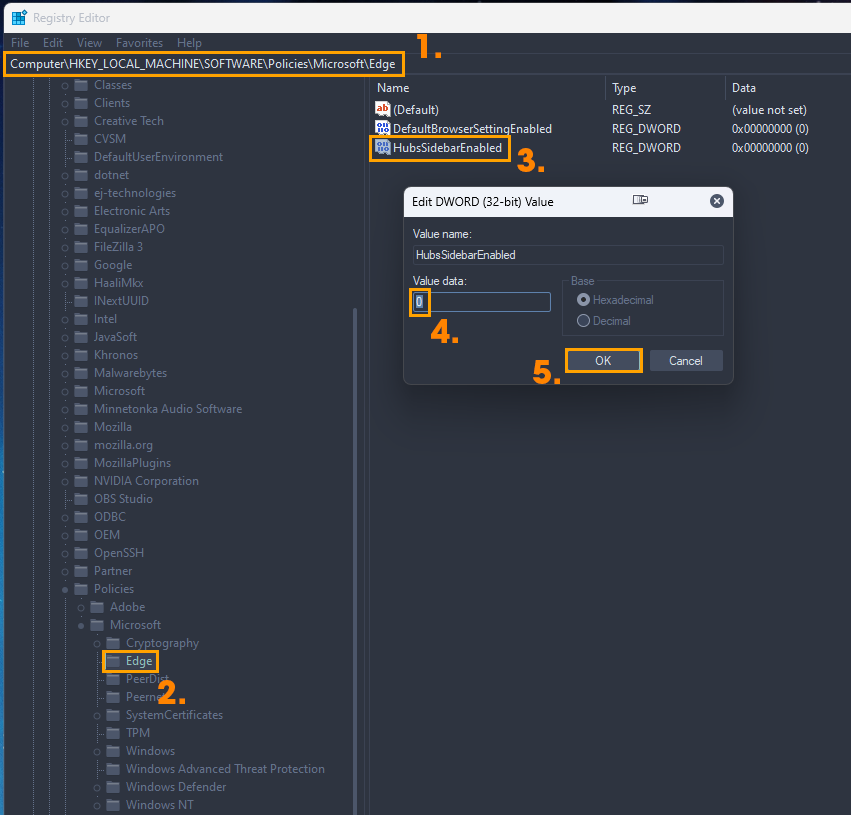Expand the Cryptography tree node
Viewport: 851px width, 815px height.
[x=97, y=644]
